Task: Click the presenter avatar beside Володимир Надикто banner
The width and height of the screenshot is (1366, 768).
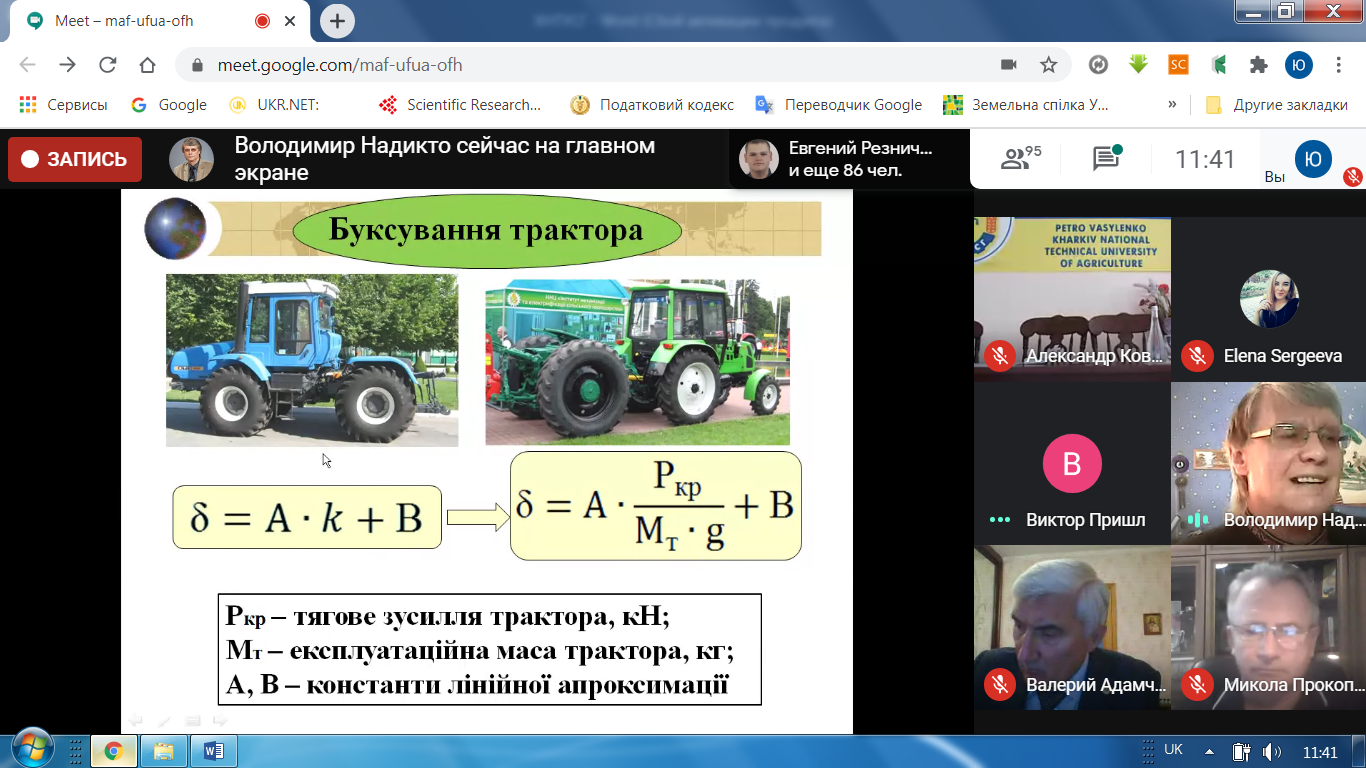Action: 191,159
